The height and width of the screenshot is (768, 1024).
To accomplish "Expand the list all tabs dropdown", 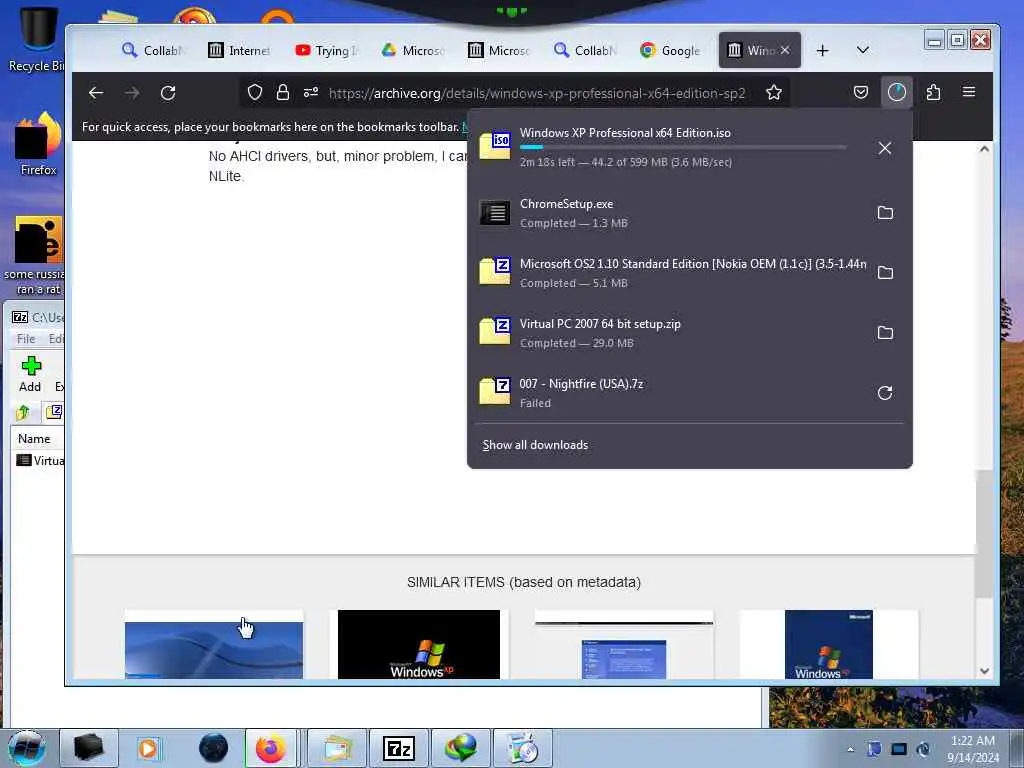I will pyautogui.click(x=863, y=50).
